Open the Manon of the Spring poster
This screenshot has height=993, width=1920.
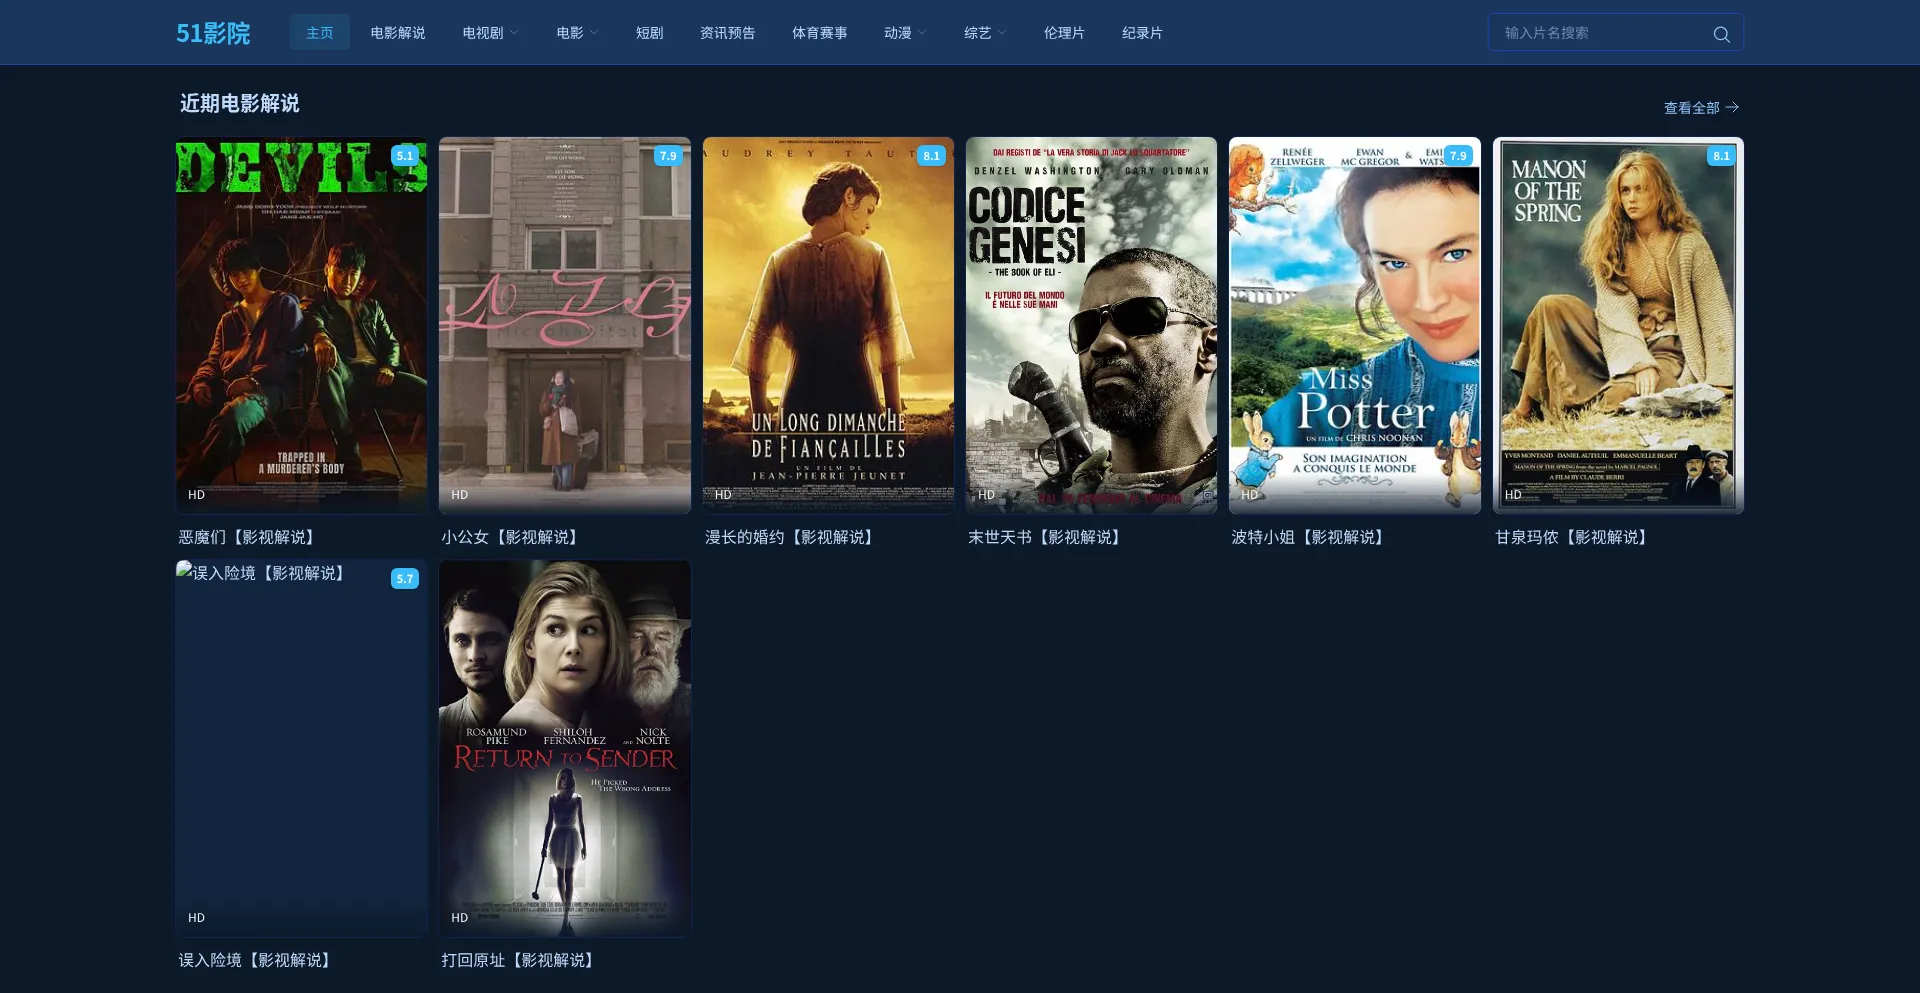(1618, 326)
